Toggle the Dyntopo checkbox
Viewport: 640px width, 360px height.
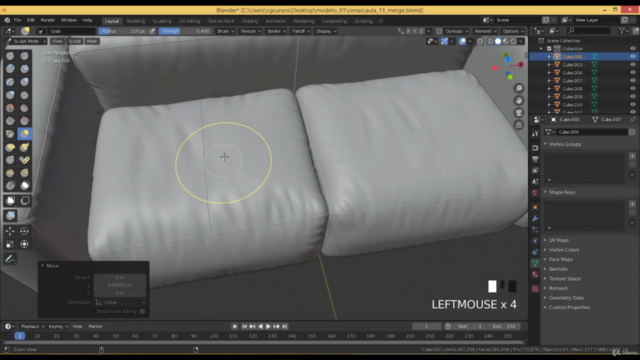[439, 31]
